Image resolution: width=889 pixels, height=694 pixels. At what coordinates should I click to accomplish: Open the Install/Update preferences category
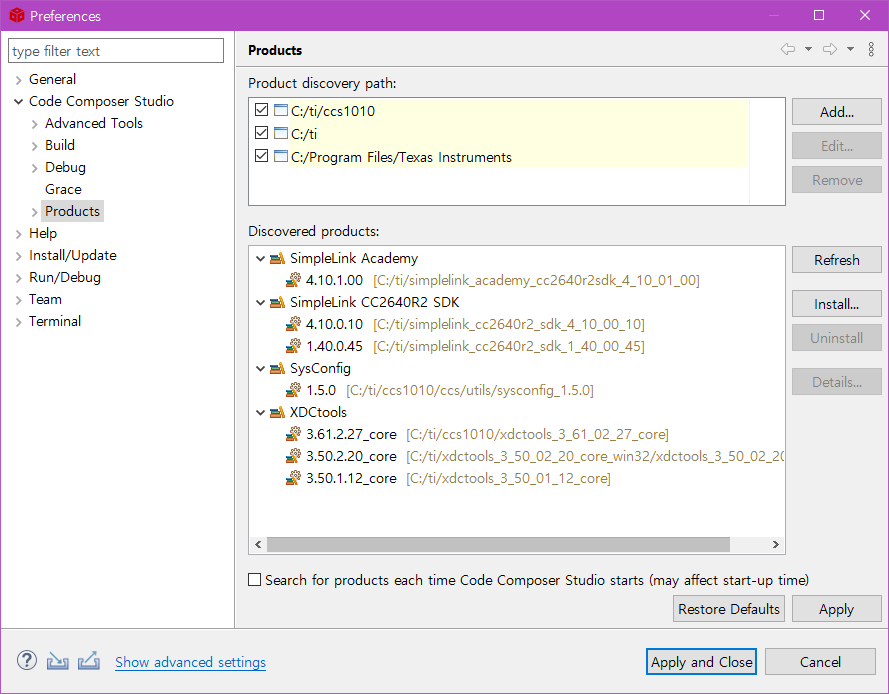pyautogui.click(x=73, y=255)
